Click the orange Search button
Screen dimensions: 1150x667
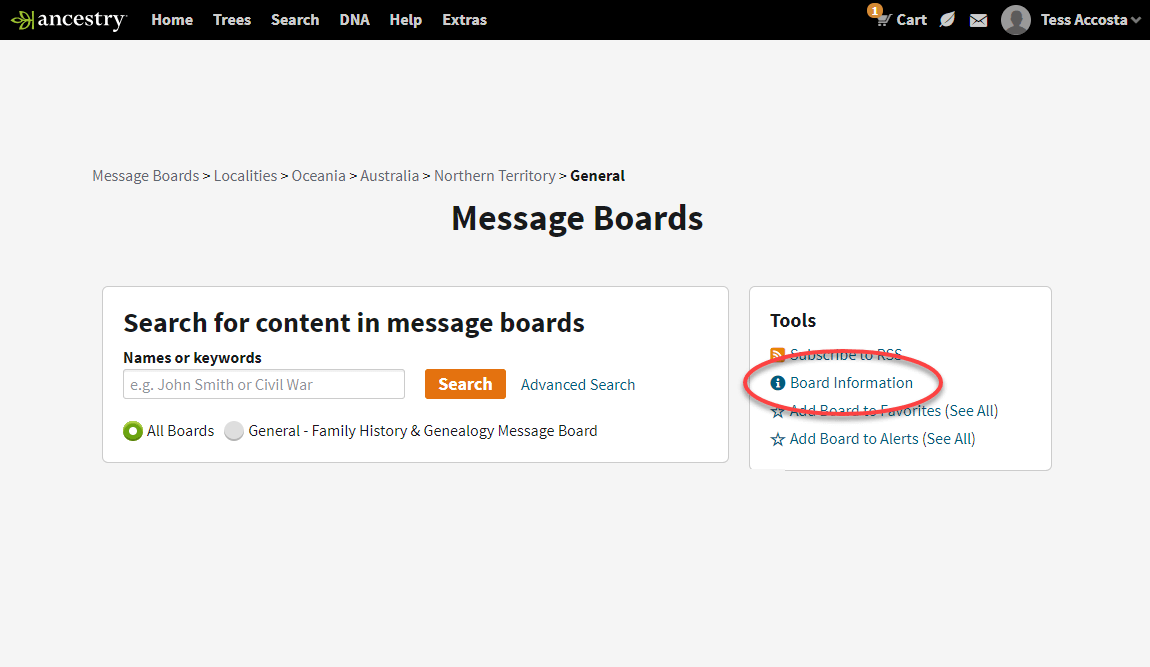point(465,384)
